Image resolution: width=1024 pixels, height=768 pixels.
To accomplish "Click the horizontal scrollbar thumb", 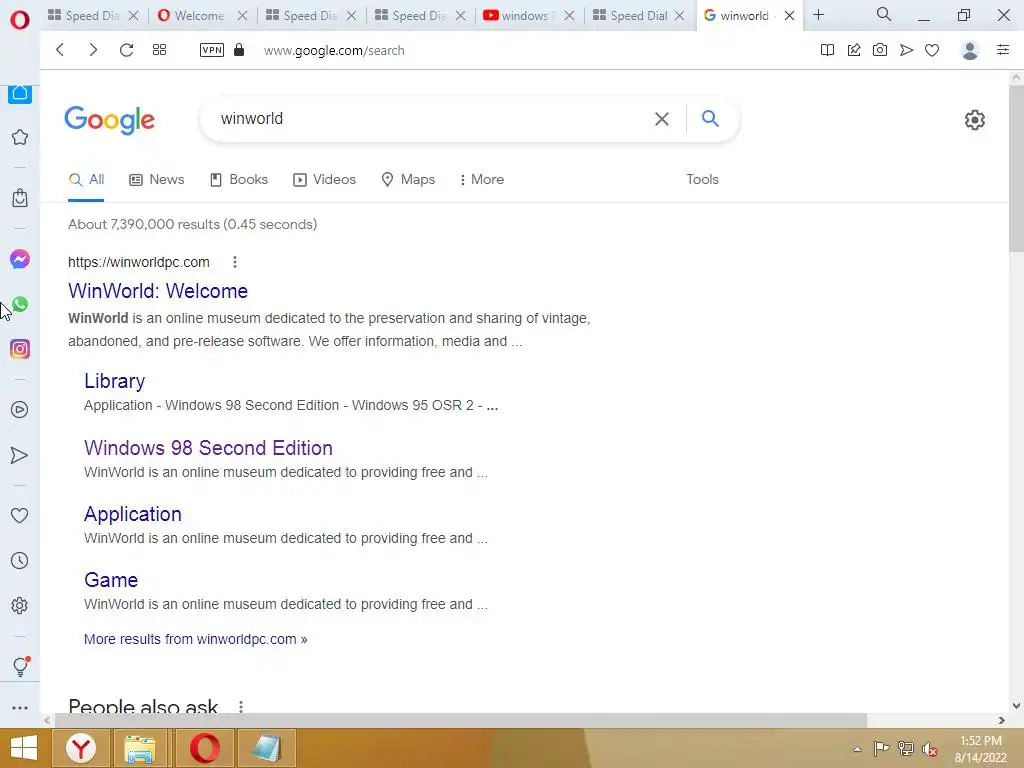I will [460, 720].
